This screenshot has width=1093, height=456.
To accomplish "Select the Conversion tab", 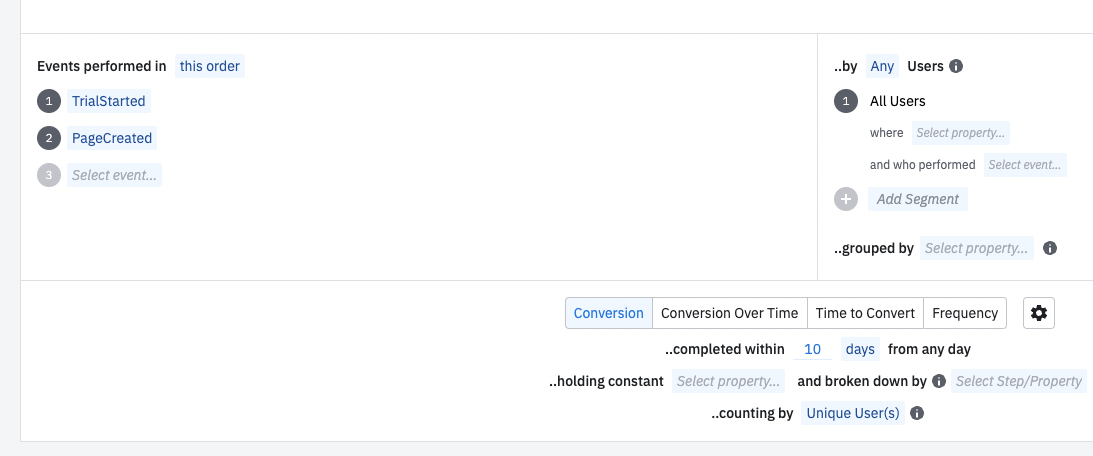I will point(609,313).
